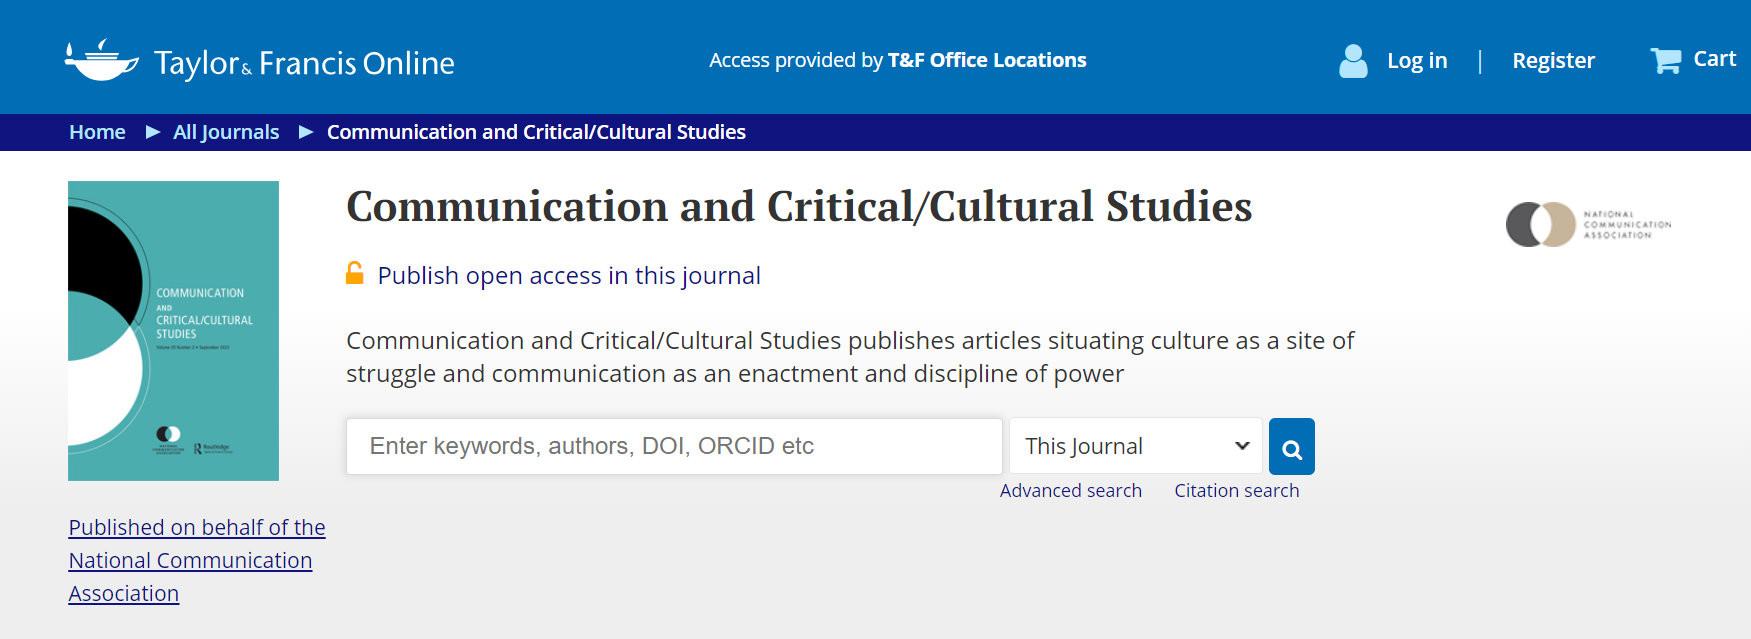Image resolution: width=1751 pixels, height=639 pixels.
Task: Open the shopping cart icon
Action: pos(1665,61)
